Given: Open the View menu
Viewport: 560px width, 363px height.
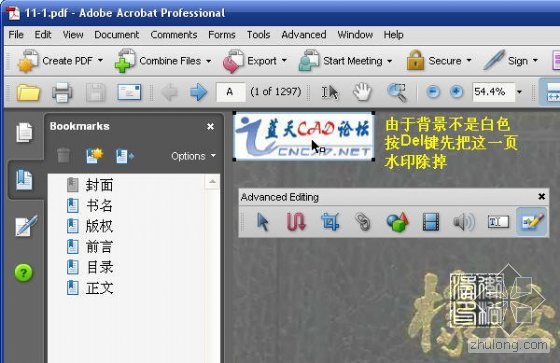Looking at the screenshot, I should point(73,35).
